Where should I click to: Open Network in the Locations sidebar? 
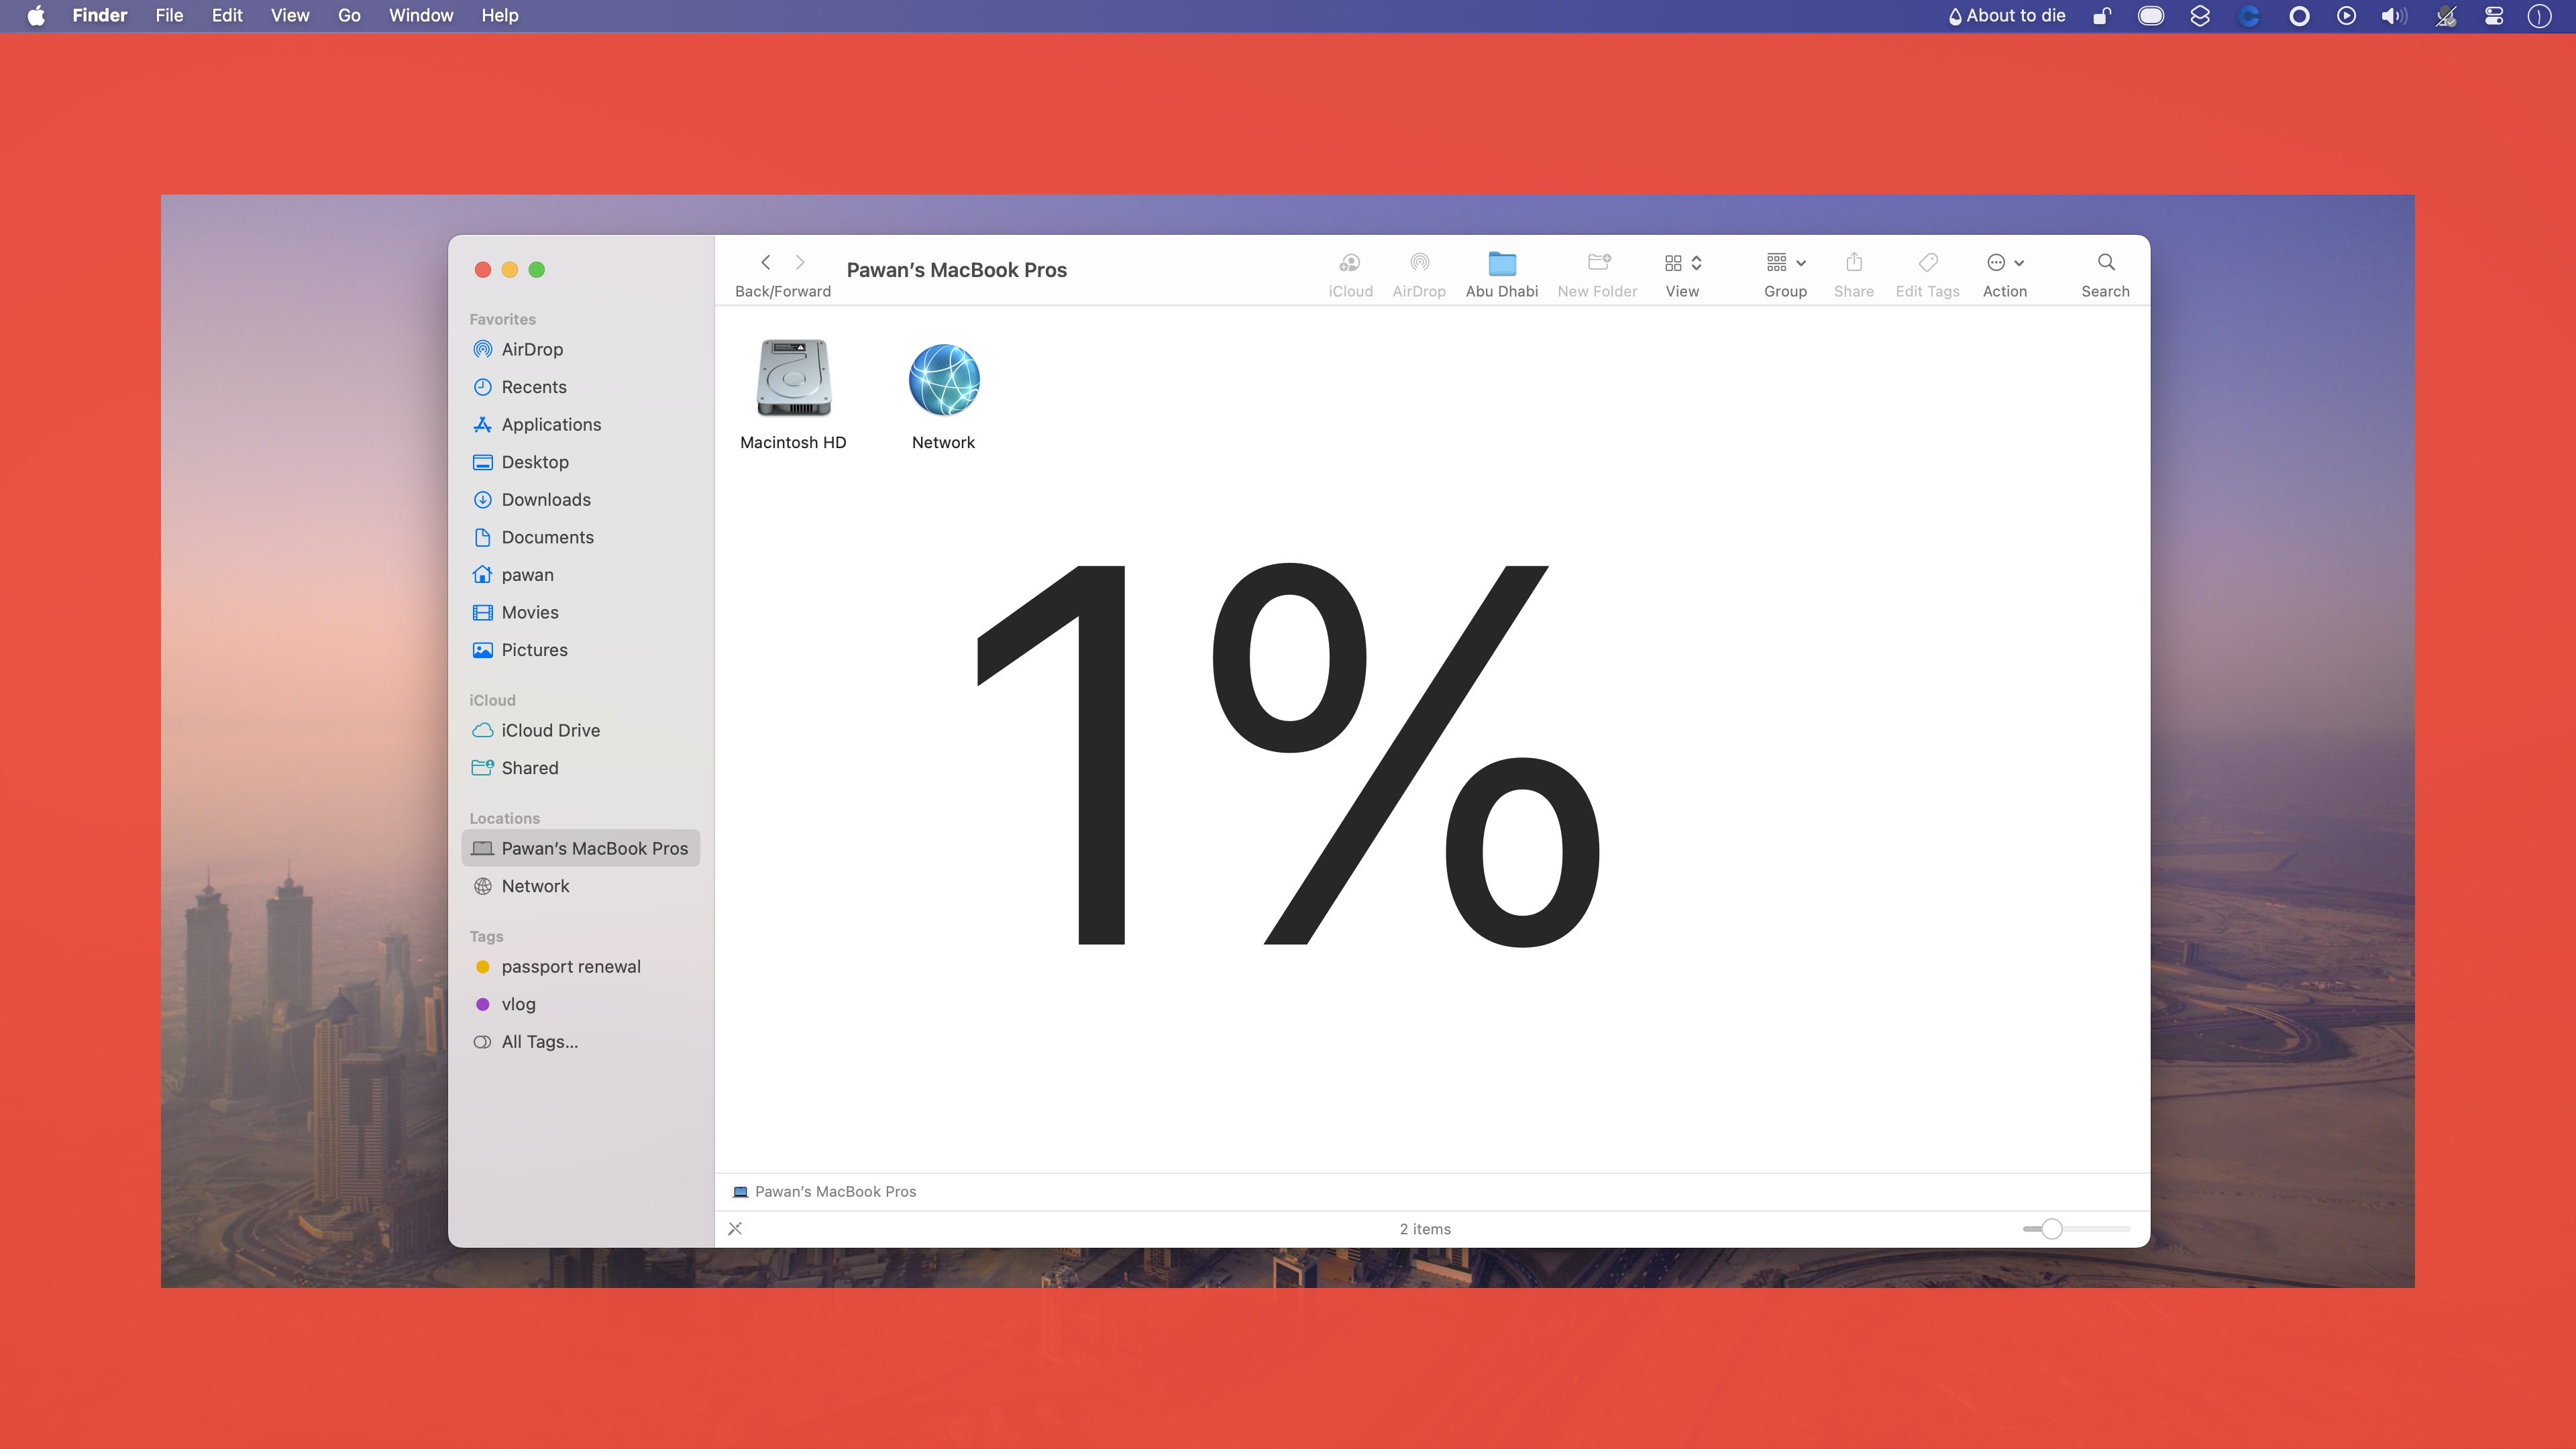(x=580, y=886)
